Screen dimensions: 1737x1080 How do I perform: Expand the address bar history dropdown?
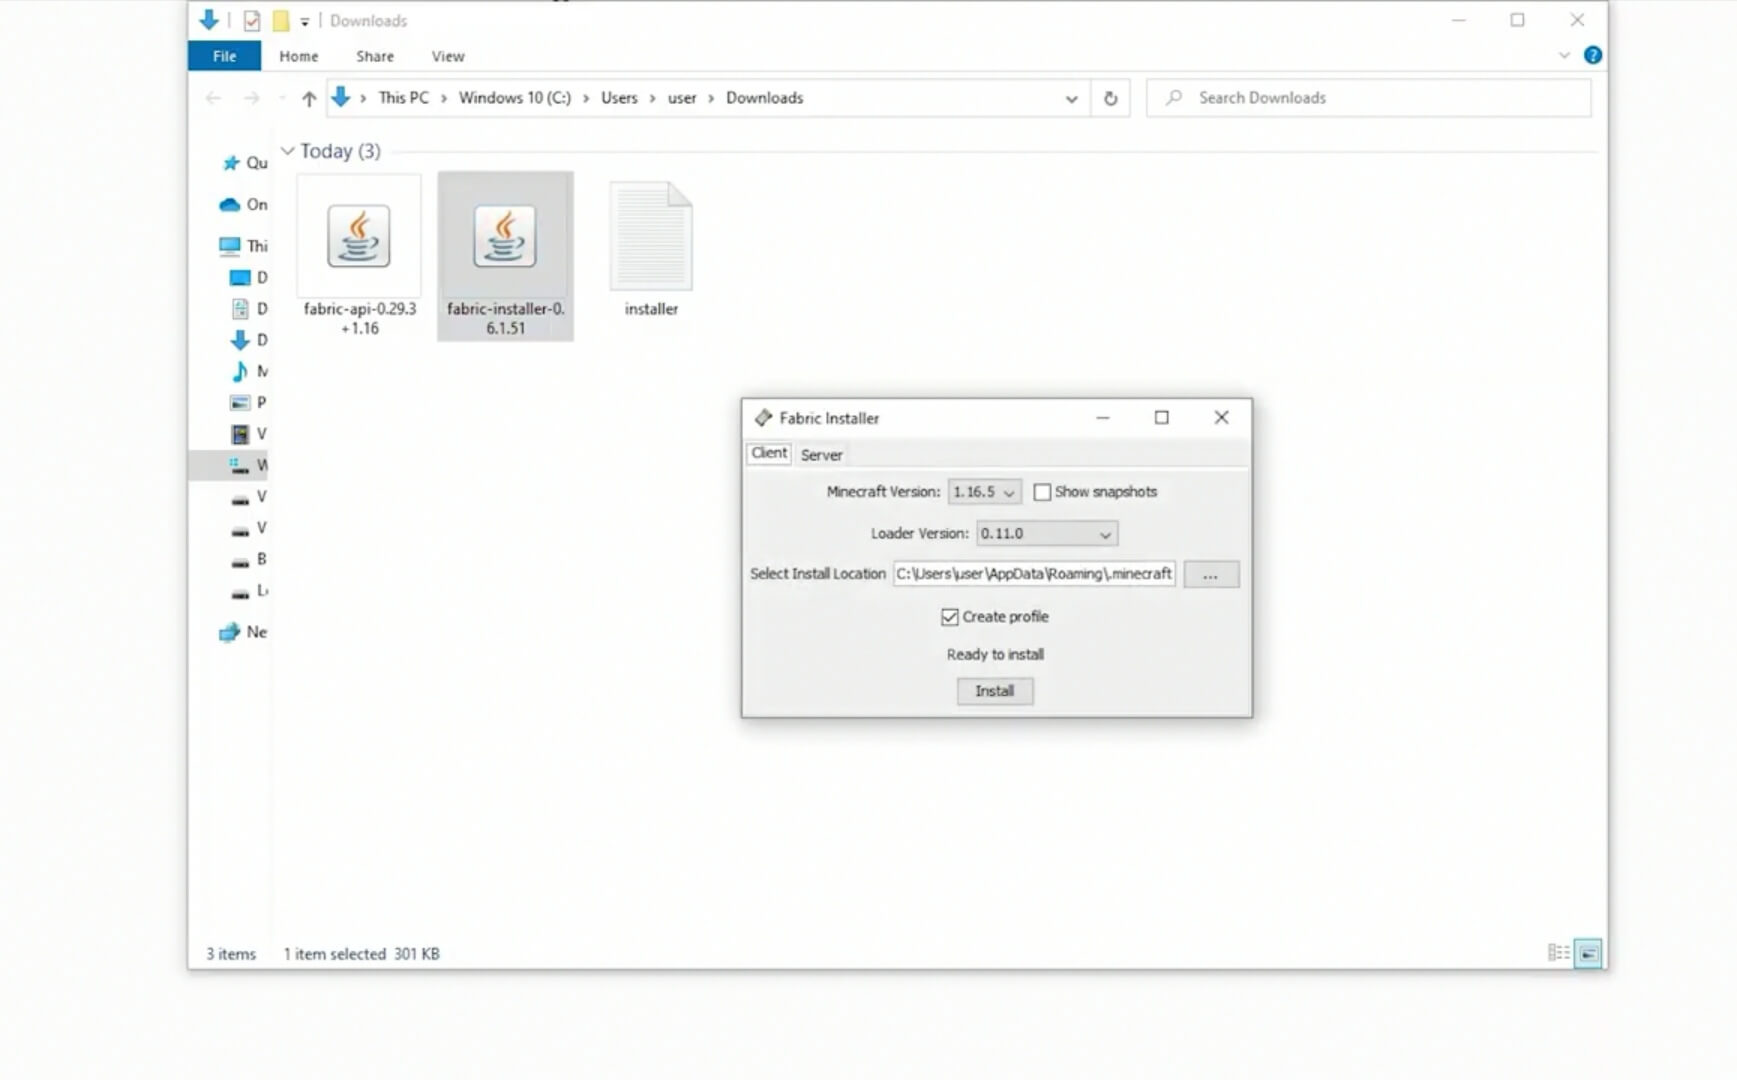(1071, 98)
